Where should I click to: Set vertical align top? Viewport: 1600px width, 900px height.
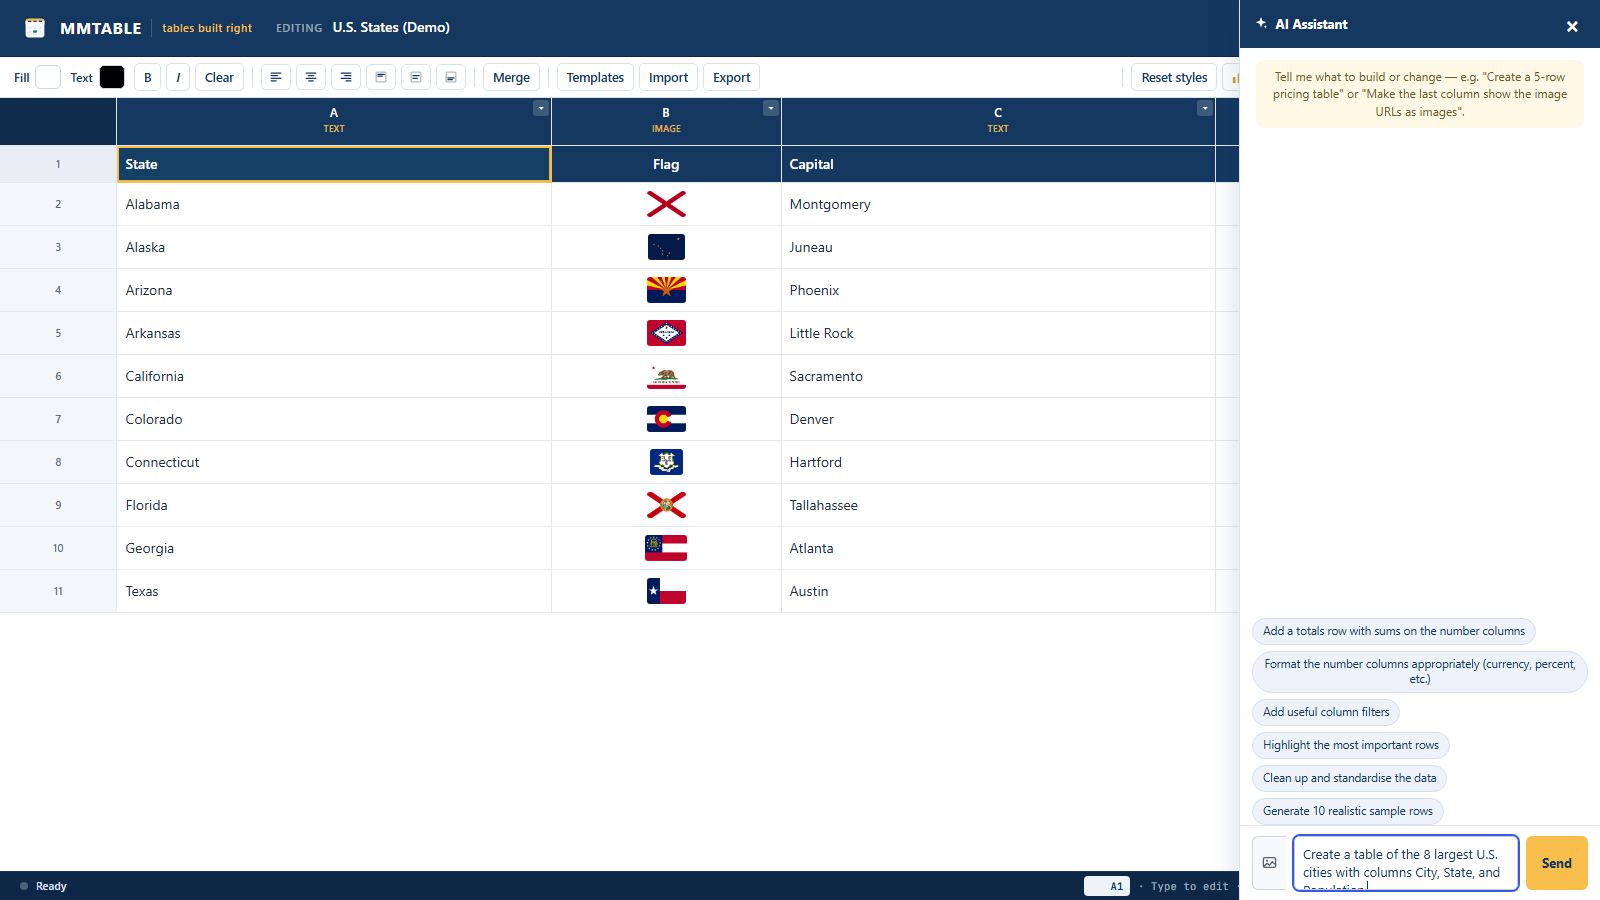pos(381,77)
